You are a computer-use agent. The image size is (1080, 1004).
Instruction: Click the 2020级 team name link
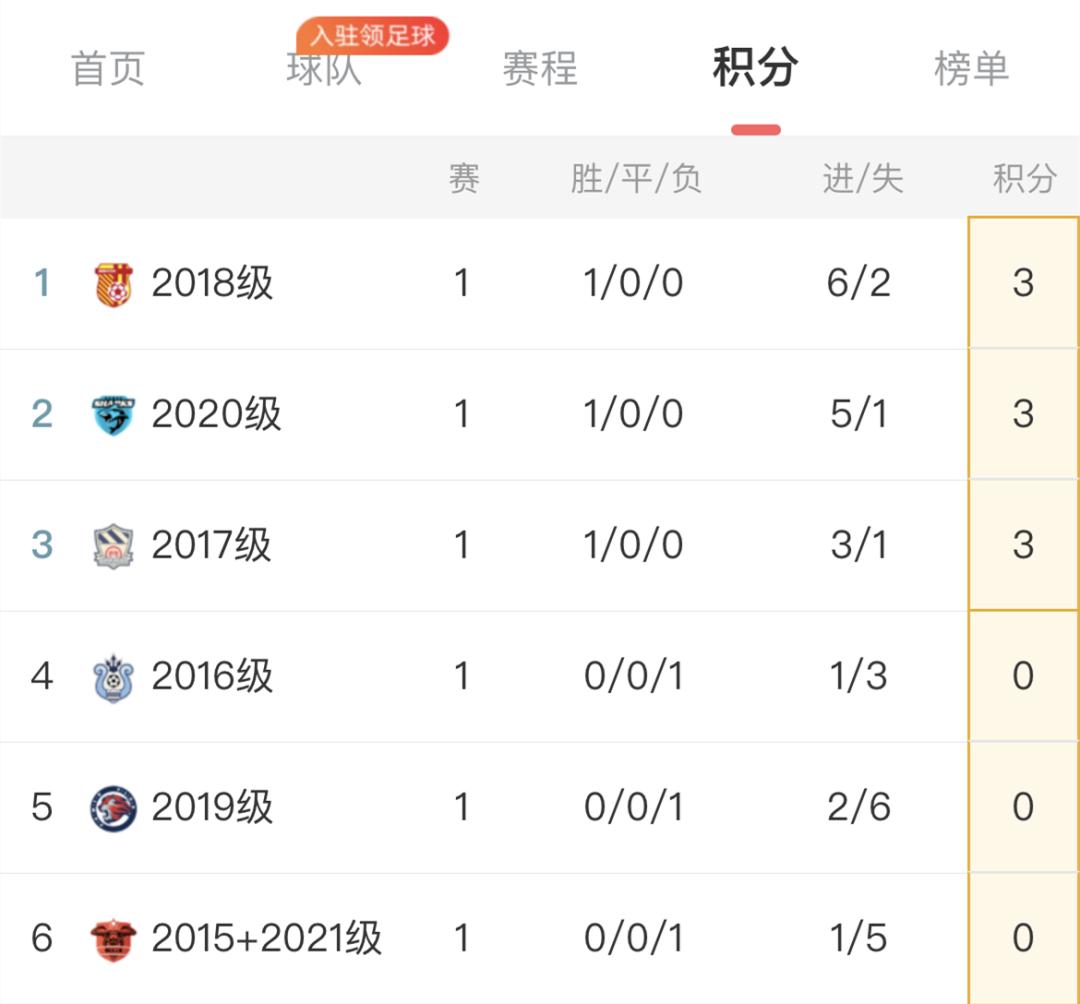(213, 414)
